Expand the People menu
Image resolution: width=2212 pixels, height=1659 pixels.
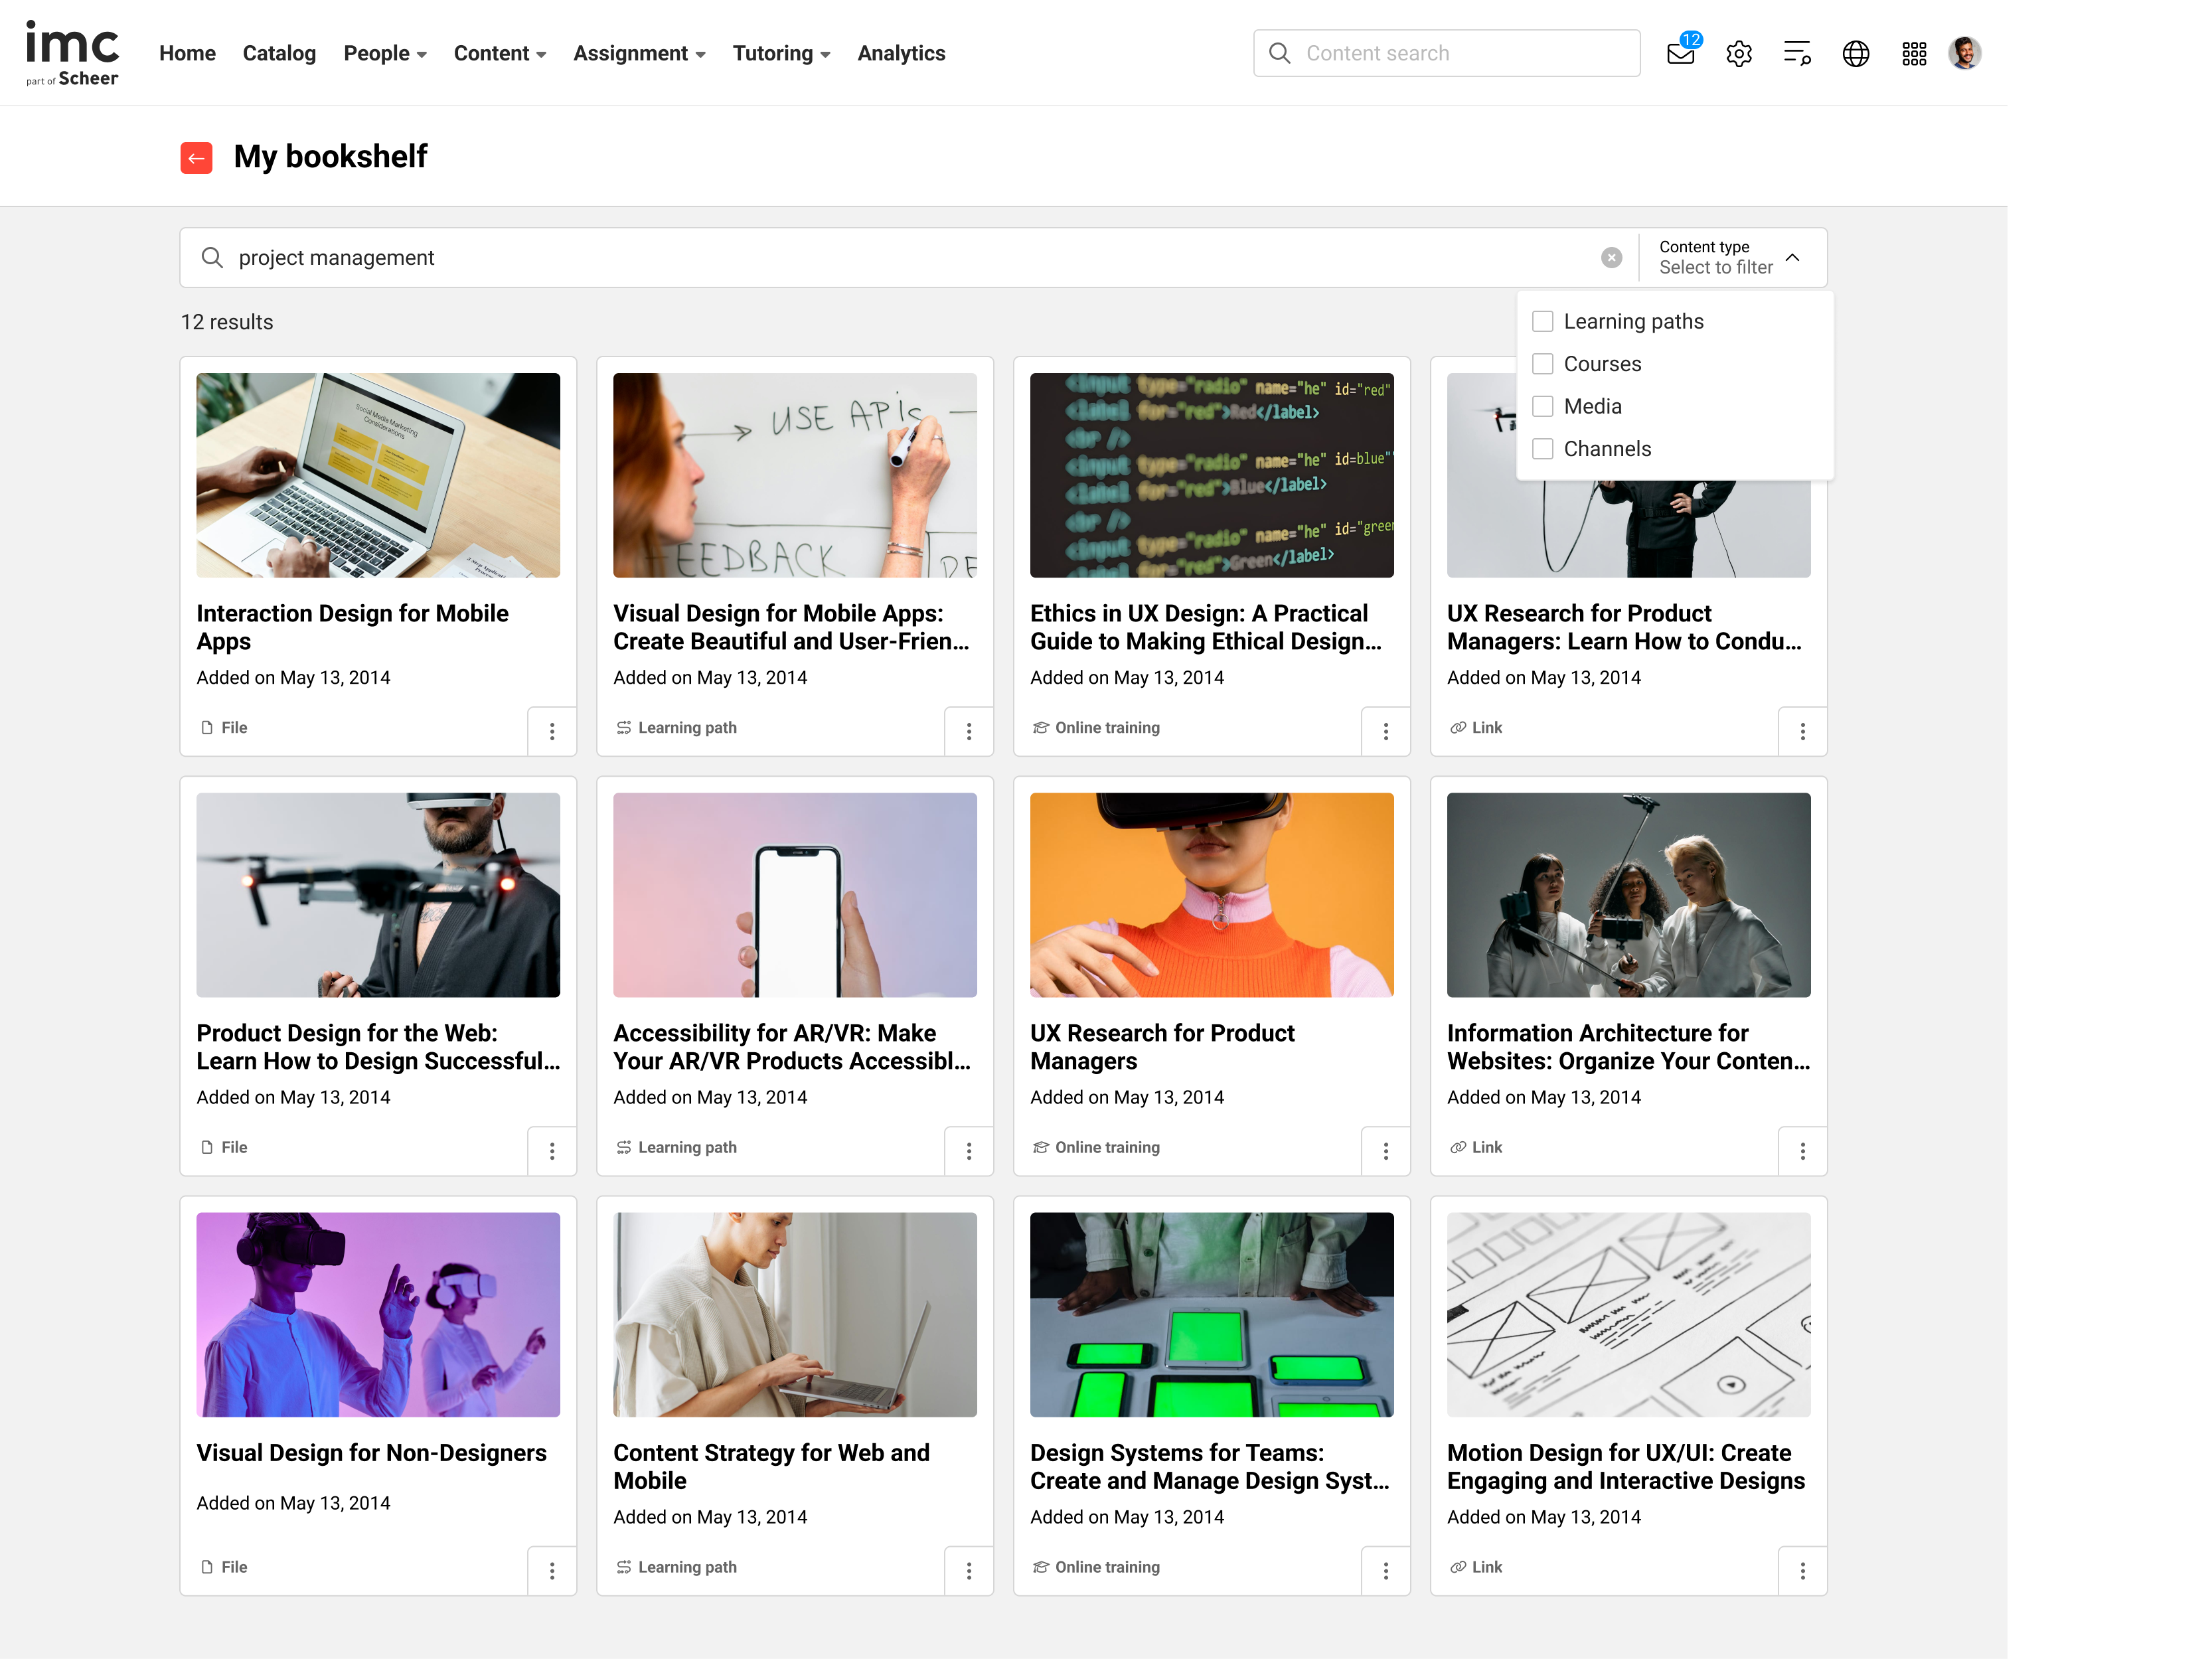point(385,53)
